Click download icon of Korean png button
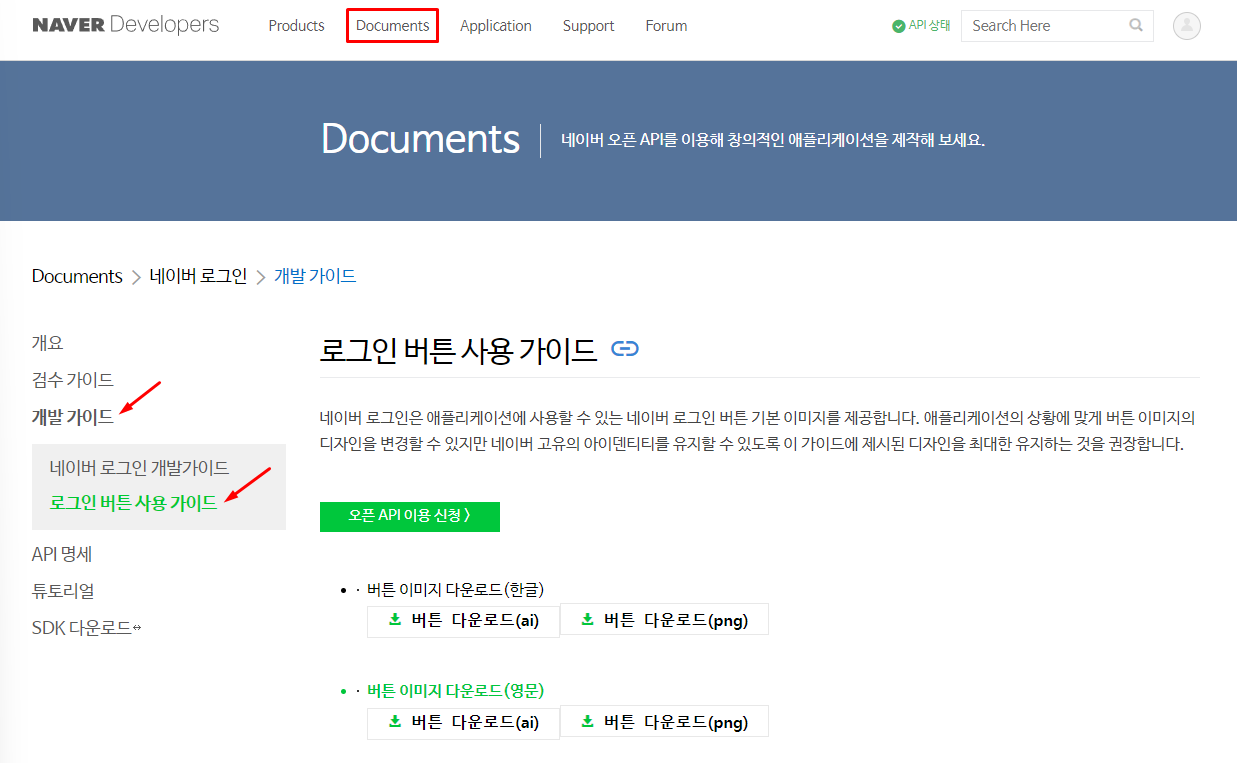This screenshot has height=763, width=1237. 587,619
